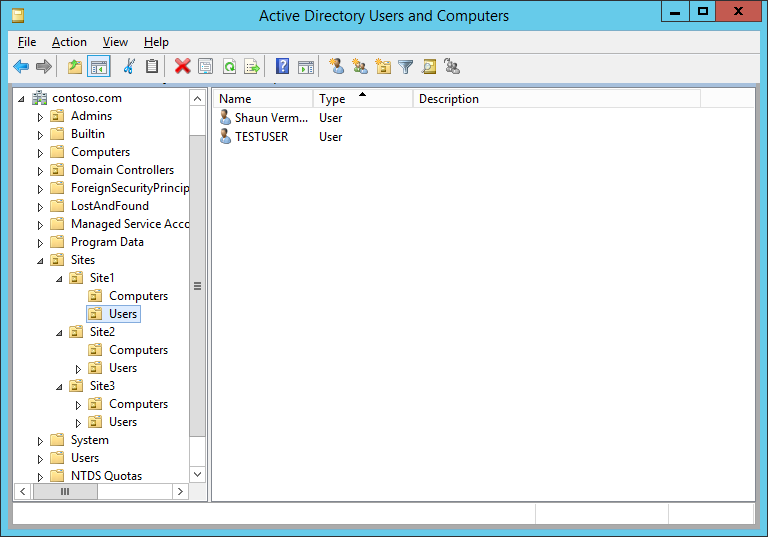Select the Managed Service Accounts container
Image resolution: width=768 pixels, height=537 pixels.
(130, 224)
